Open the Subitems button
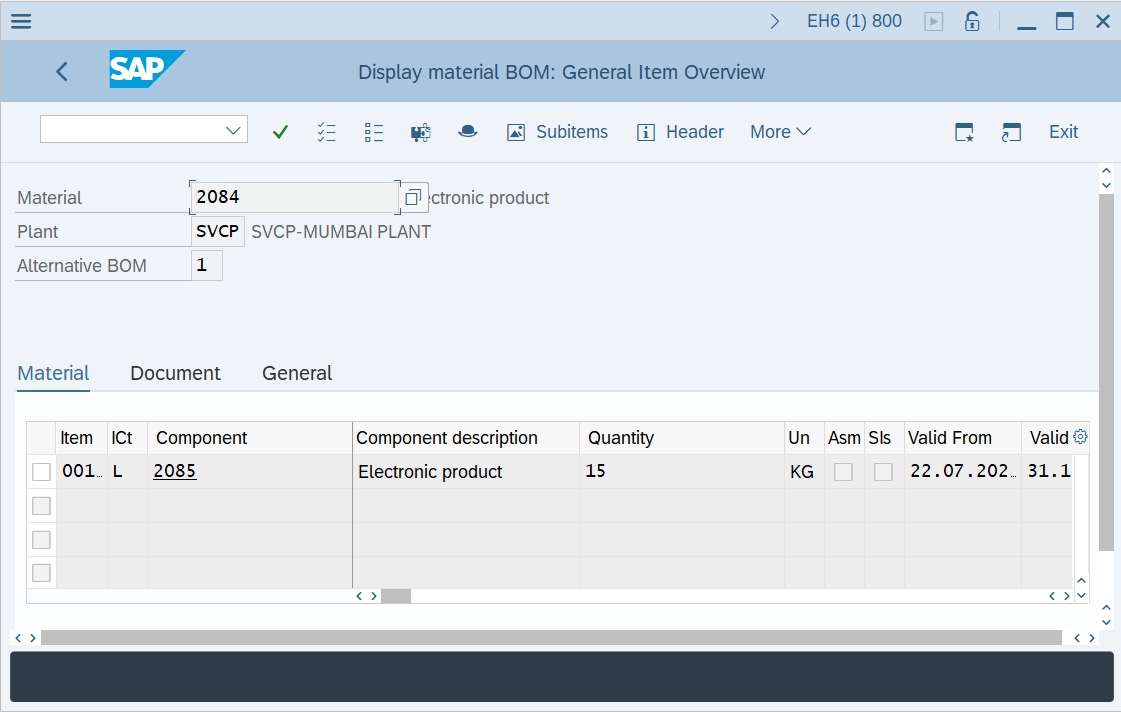 tap(557, 132)
